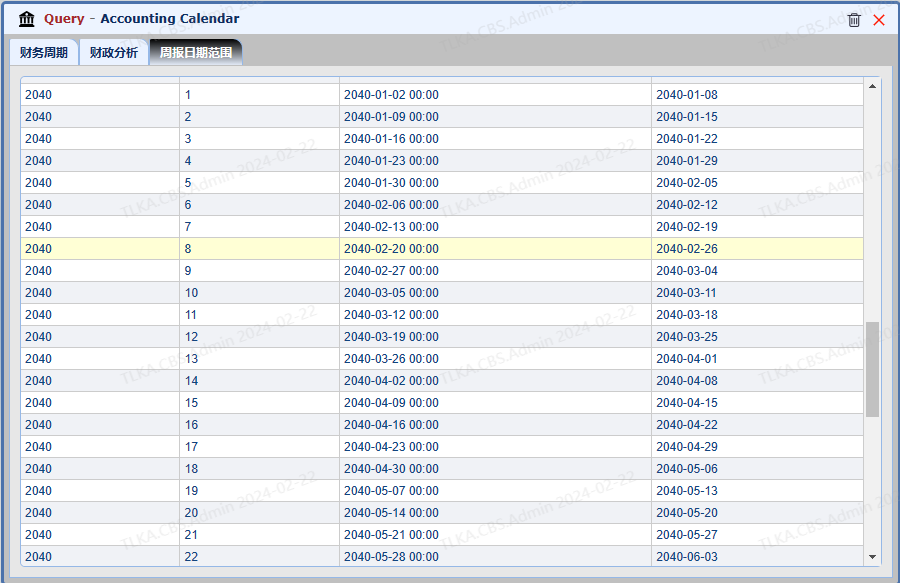The image size is (900, 583).
Task: Click end date 2040-05-20
Action: (757, 512)
